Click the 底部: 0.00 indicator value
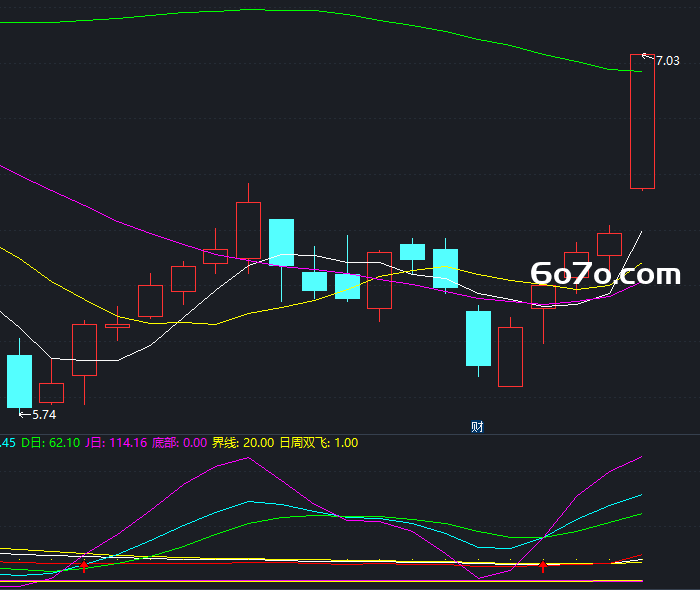Image resolution: width=700 pixels, height=590 pixels. point(179,443)
